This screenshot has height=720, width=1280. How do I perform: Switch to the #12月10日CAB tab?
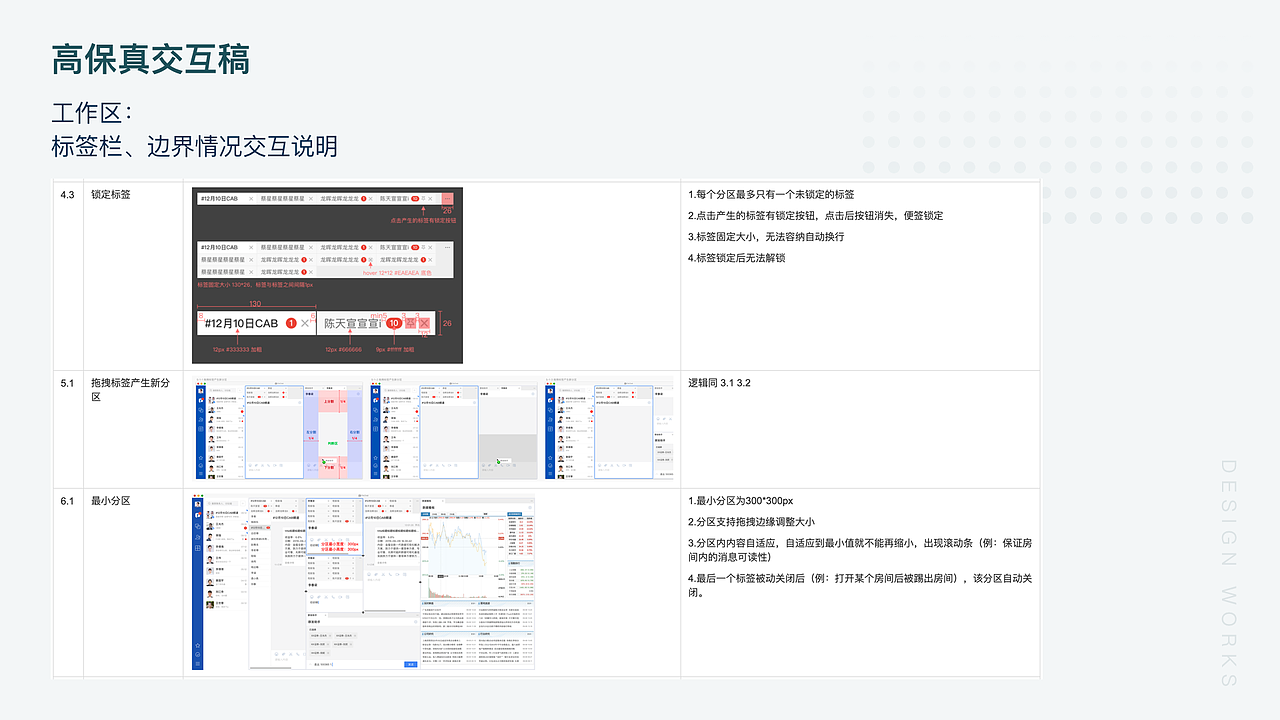tap(217, 199)
